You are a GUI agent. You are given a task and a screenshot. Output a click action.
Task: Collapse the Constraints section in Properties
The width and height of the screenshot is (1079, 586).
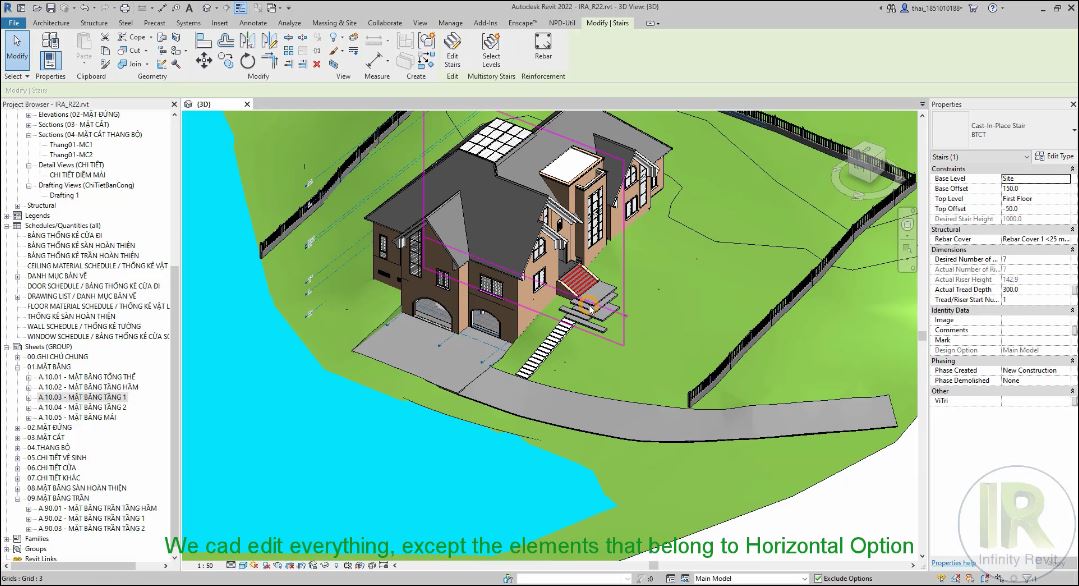pyautogui.click(x=1072, y=169)
